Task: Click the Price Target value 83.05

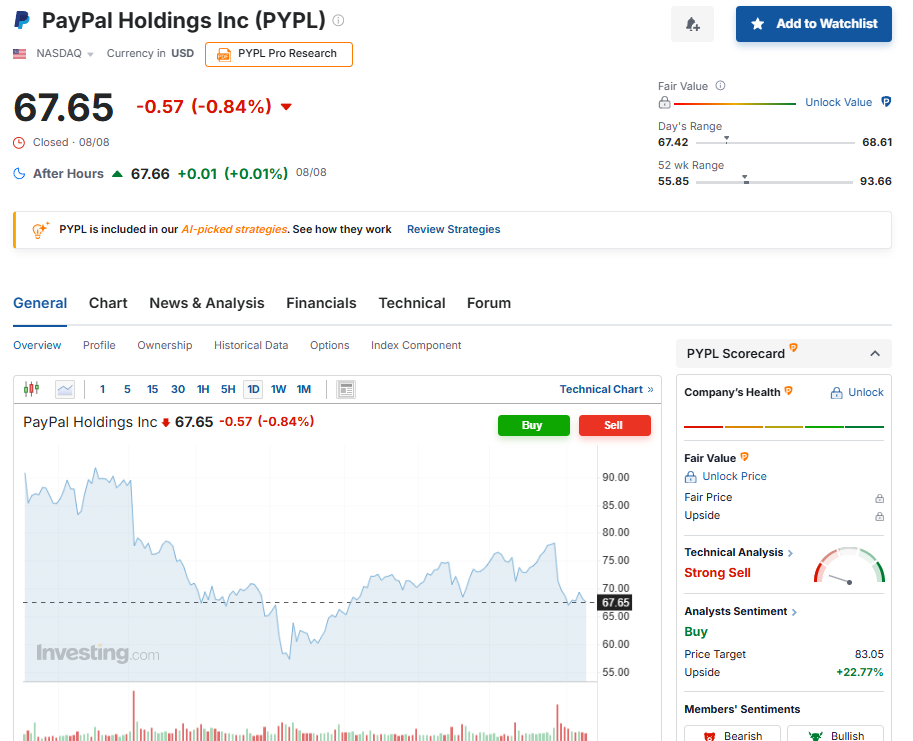Action: click(x=869, y=654)
